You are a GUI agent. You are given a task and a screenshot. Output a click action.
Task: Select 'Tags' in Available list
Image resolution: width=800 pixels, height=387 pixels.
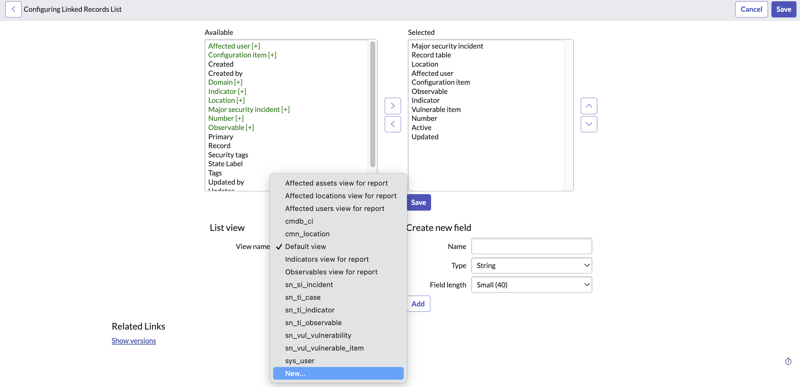click(215, 173)
